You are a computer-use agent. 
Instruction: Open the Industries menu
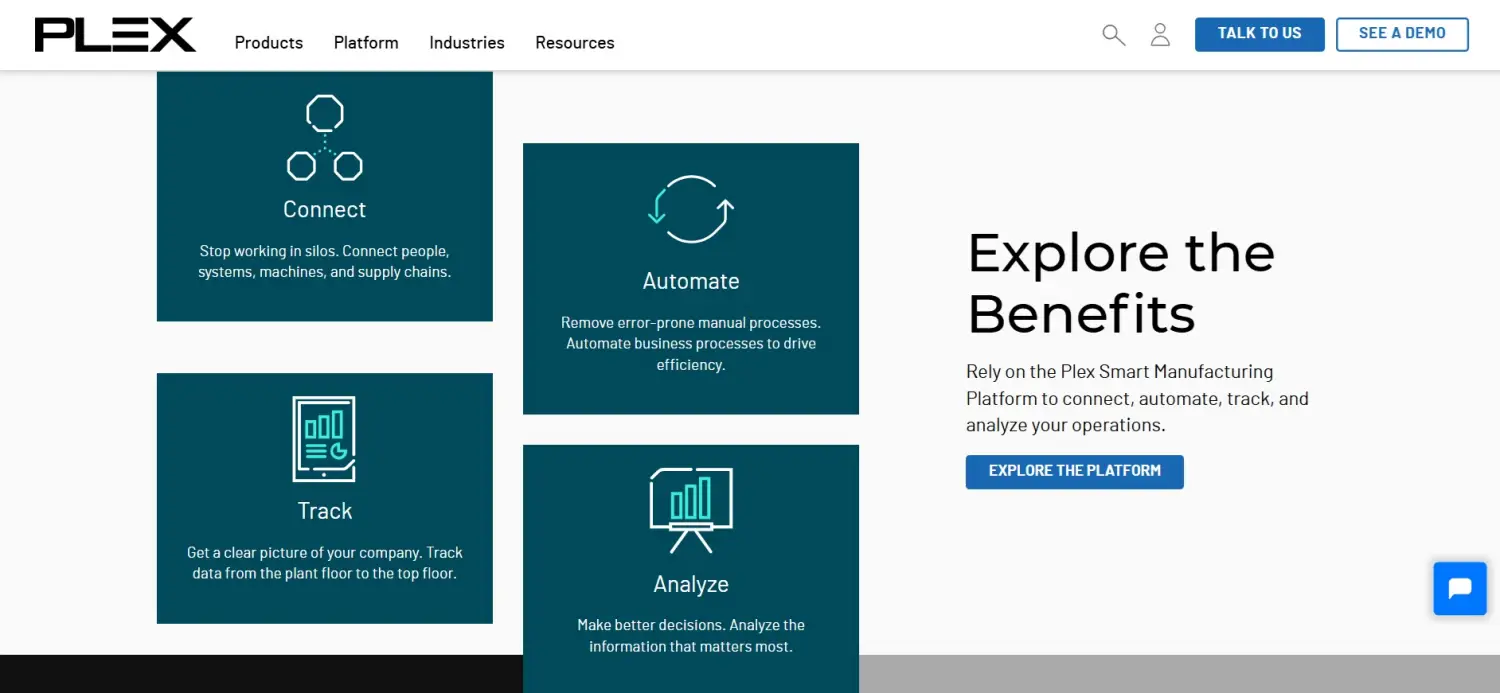tap(467, 43)
